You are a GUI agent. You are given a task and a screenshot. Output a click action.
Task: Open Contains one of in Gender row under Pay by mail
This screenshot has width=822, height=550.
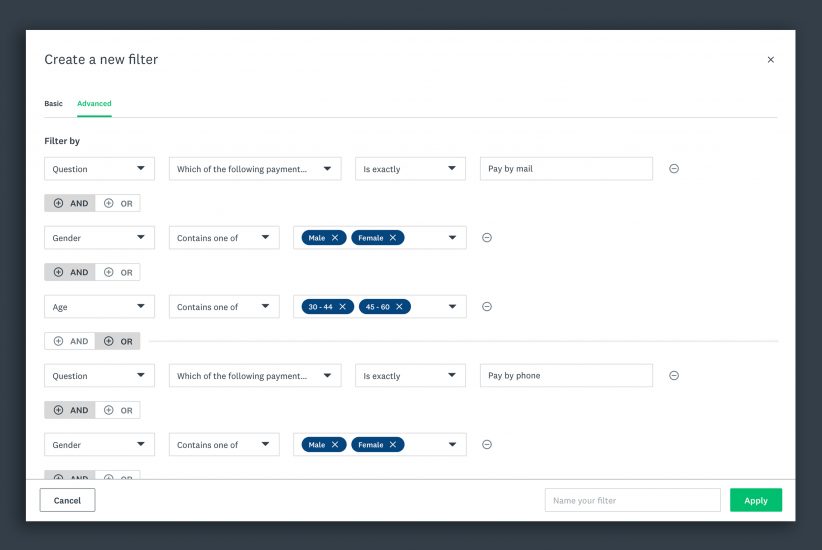224,238
